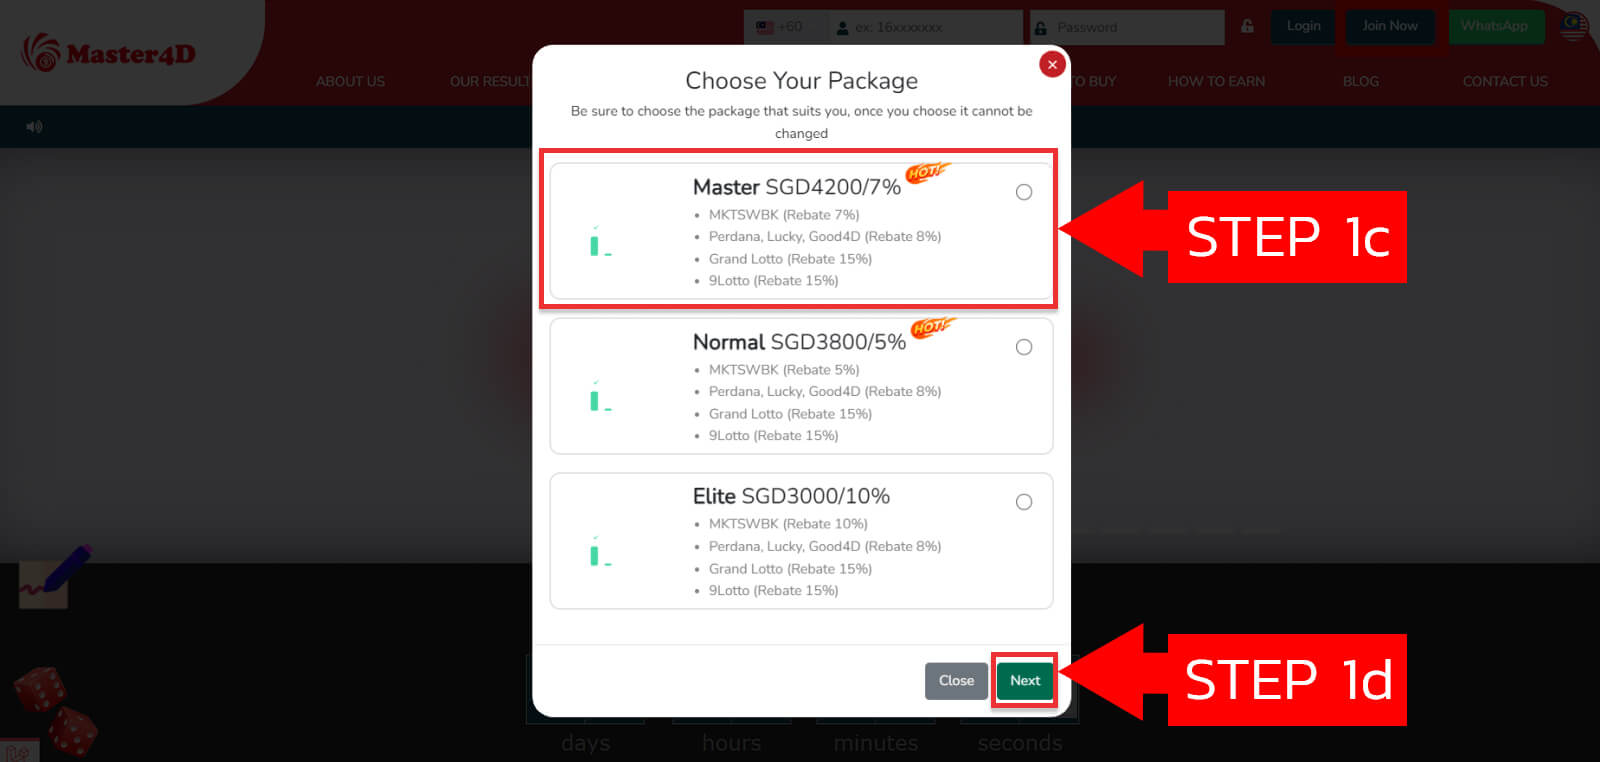Open the HOW TO EARN page
The width and height of the screenshot is (1600, 762).
tap(1216, 81)
